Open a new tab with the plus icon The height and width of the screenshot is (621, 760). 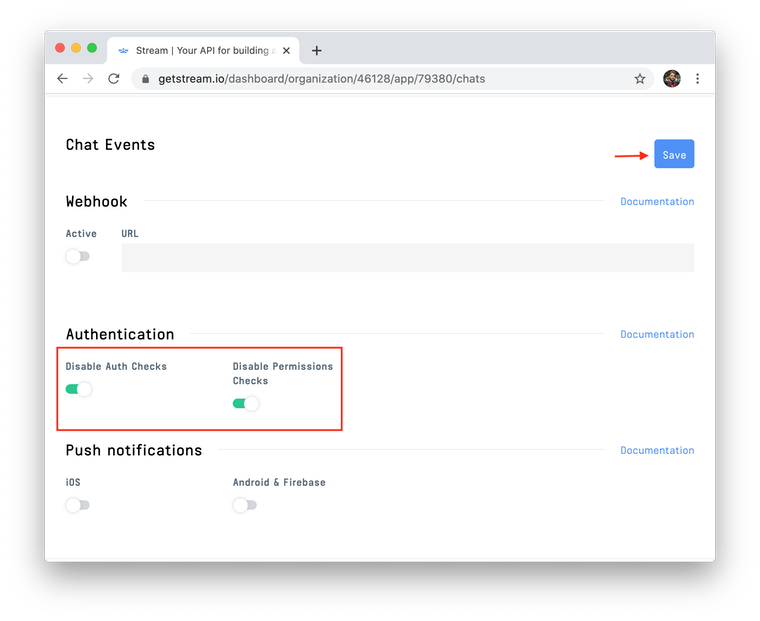(x=317, y=50)
